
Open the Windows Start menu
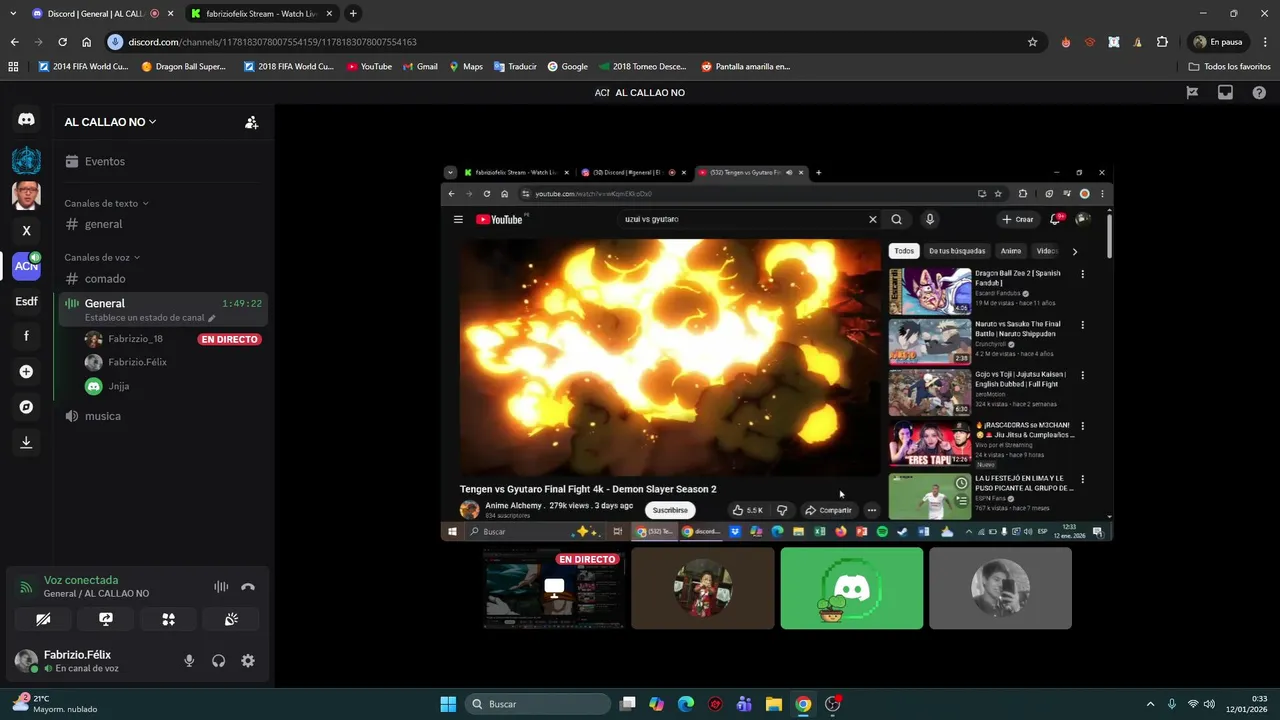point(448,704)
